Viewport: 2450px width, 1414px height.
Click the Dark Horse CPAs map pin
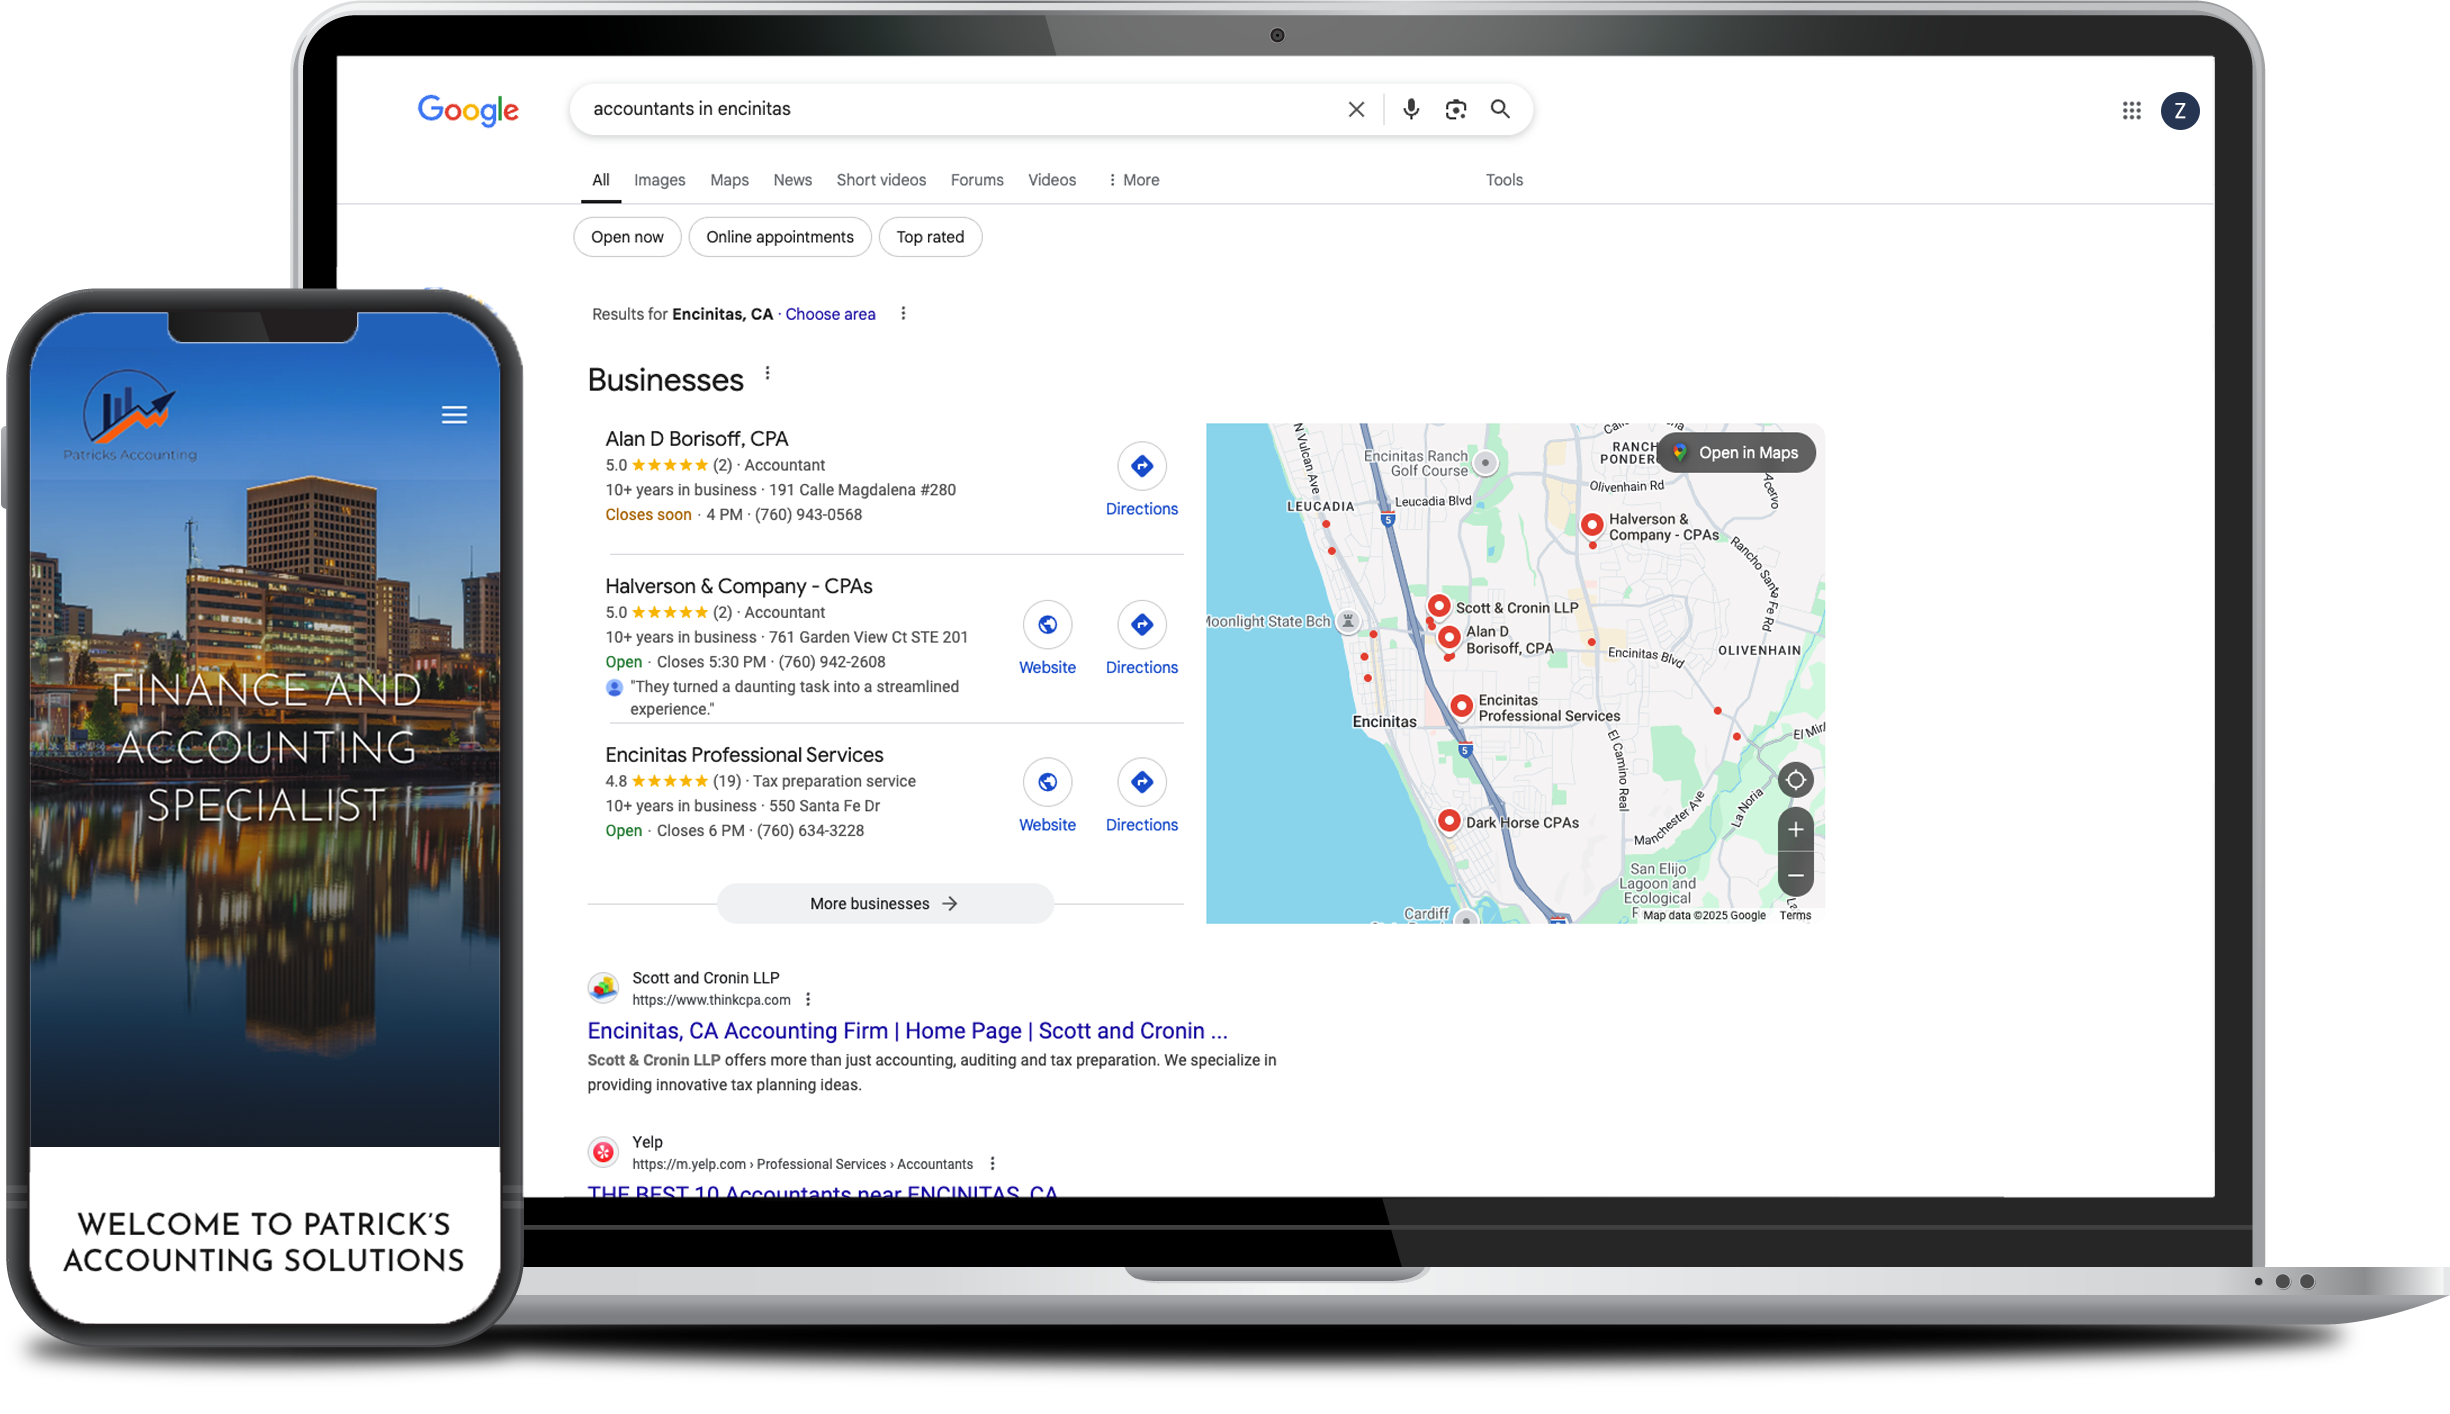[x=1449, y=822]
